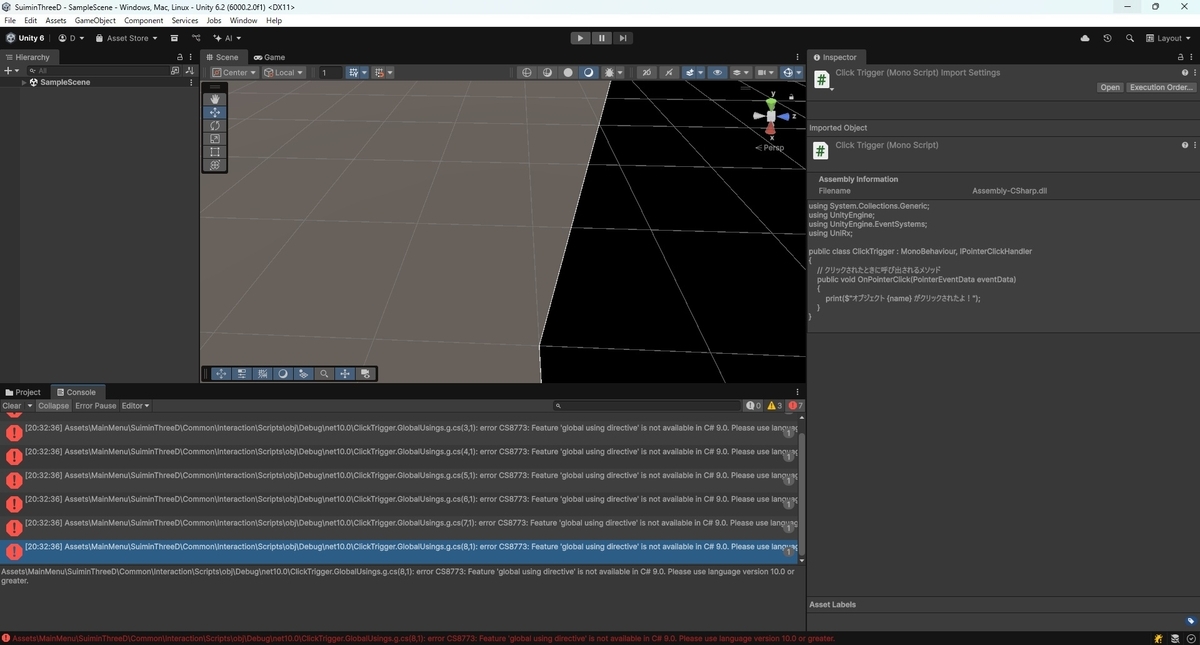Switch to the Game tab
This screenshot has width=1200, height=645.
pyautogui.click(x=270, y=57)
